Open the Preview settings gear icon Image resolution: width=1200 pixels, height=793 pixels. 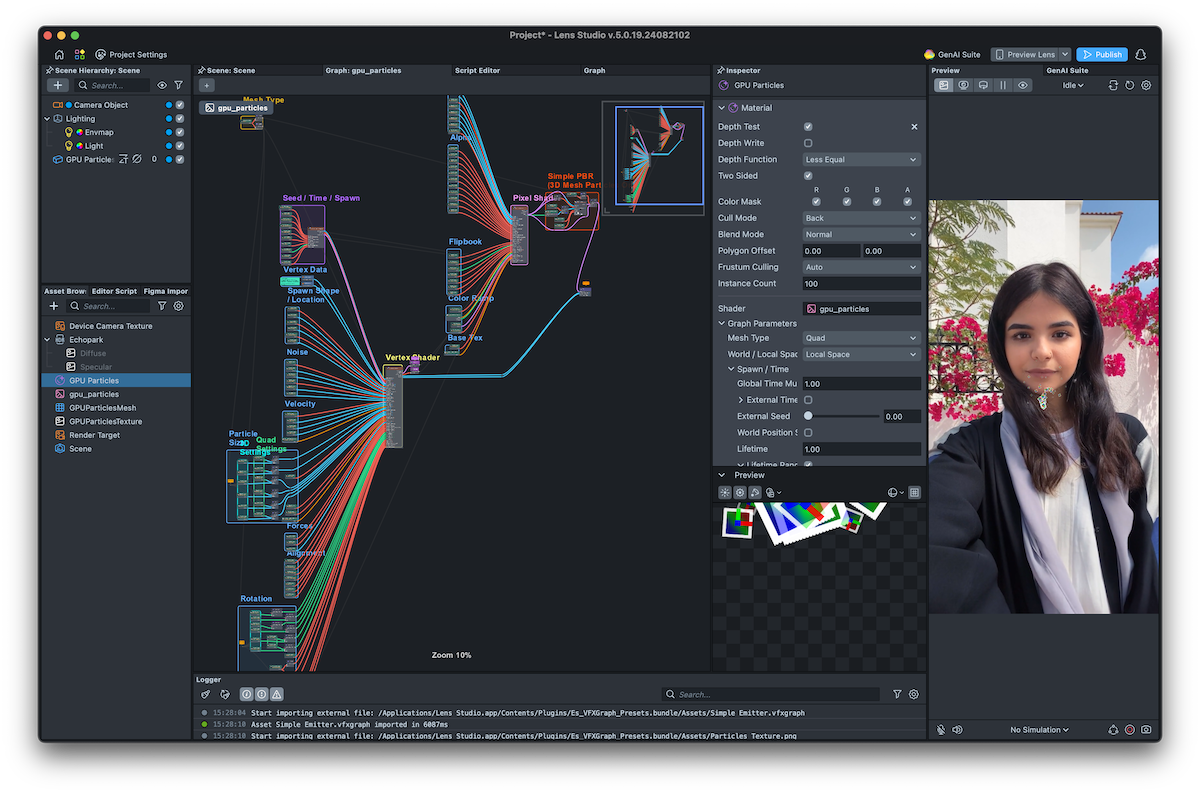(1146, 85)
